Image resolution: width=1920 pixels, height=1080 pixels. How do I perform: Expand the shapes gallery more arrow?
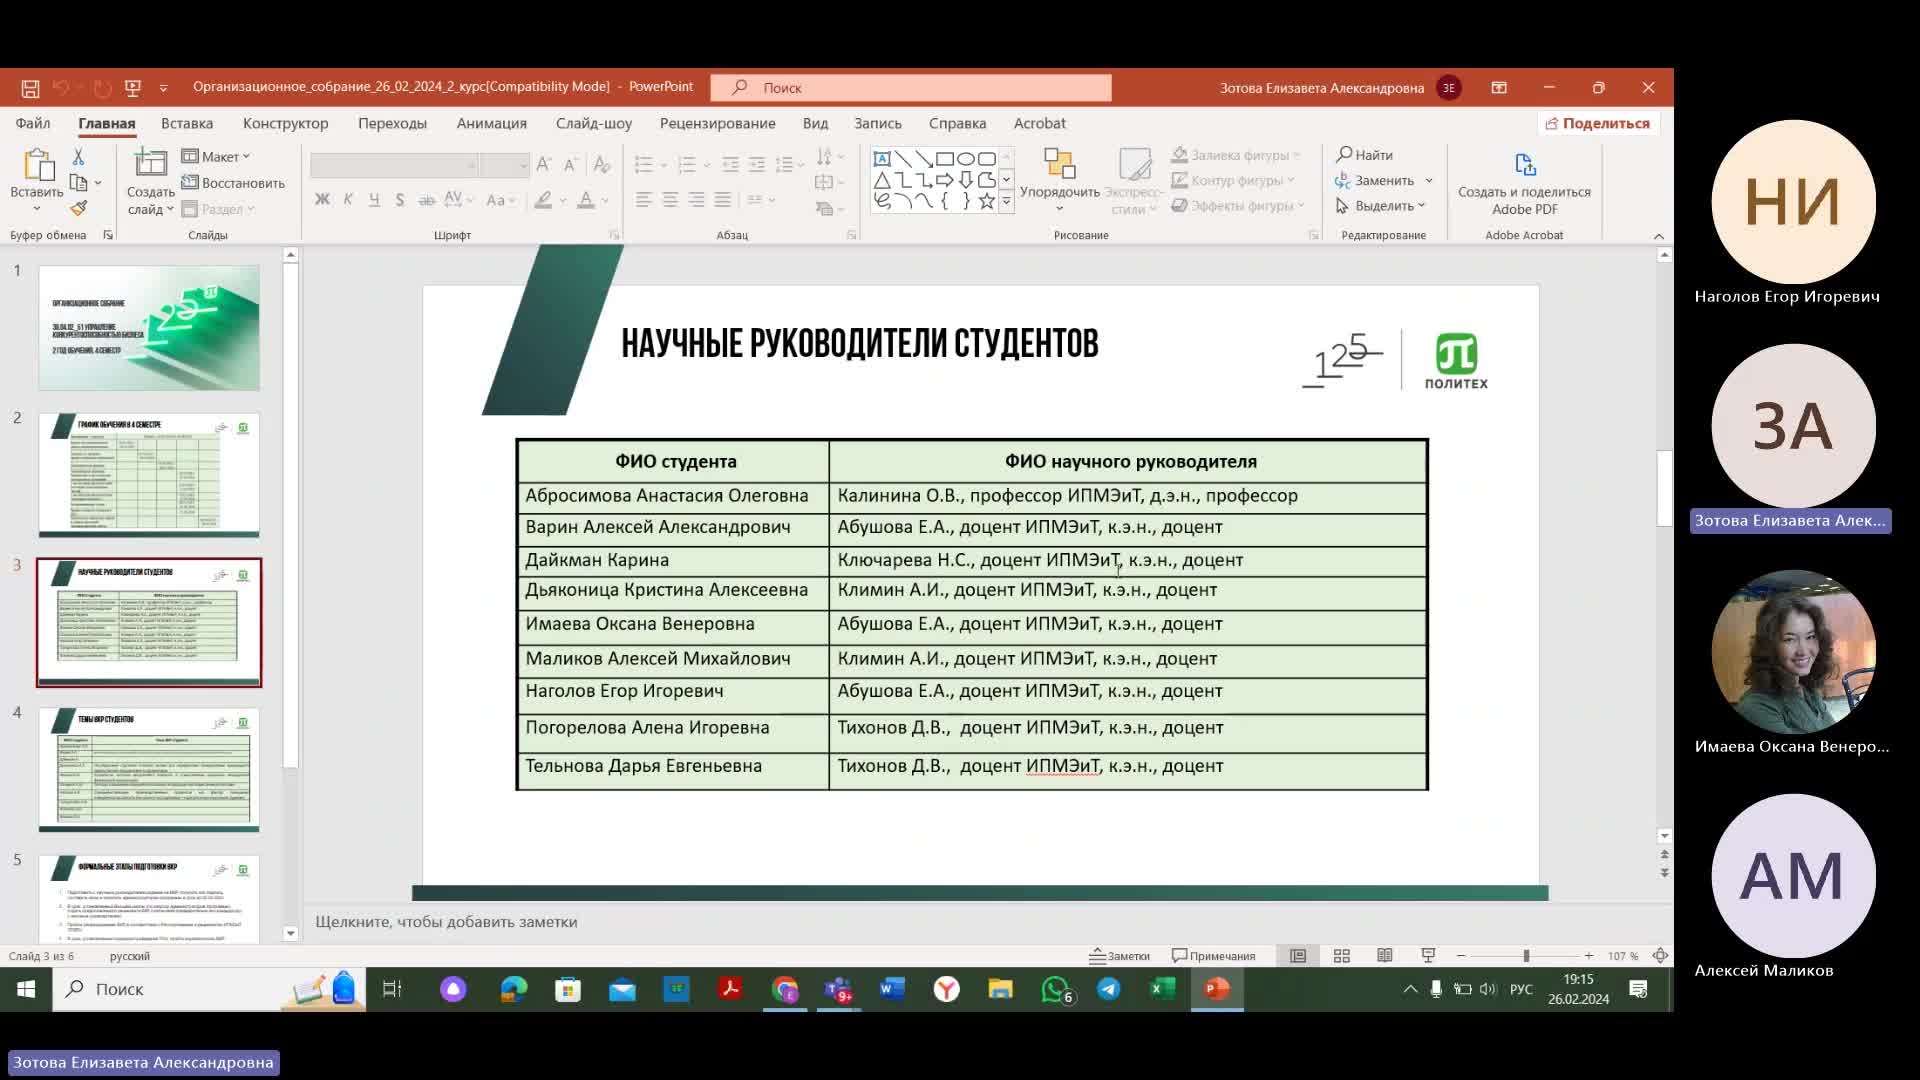[x=1006, y=201]
